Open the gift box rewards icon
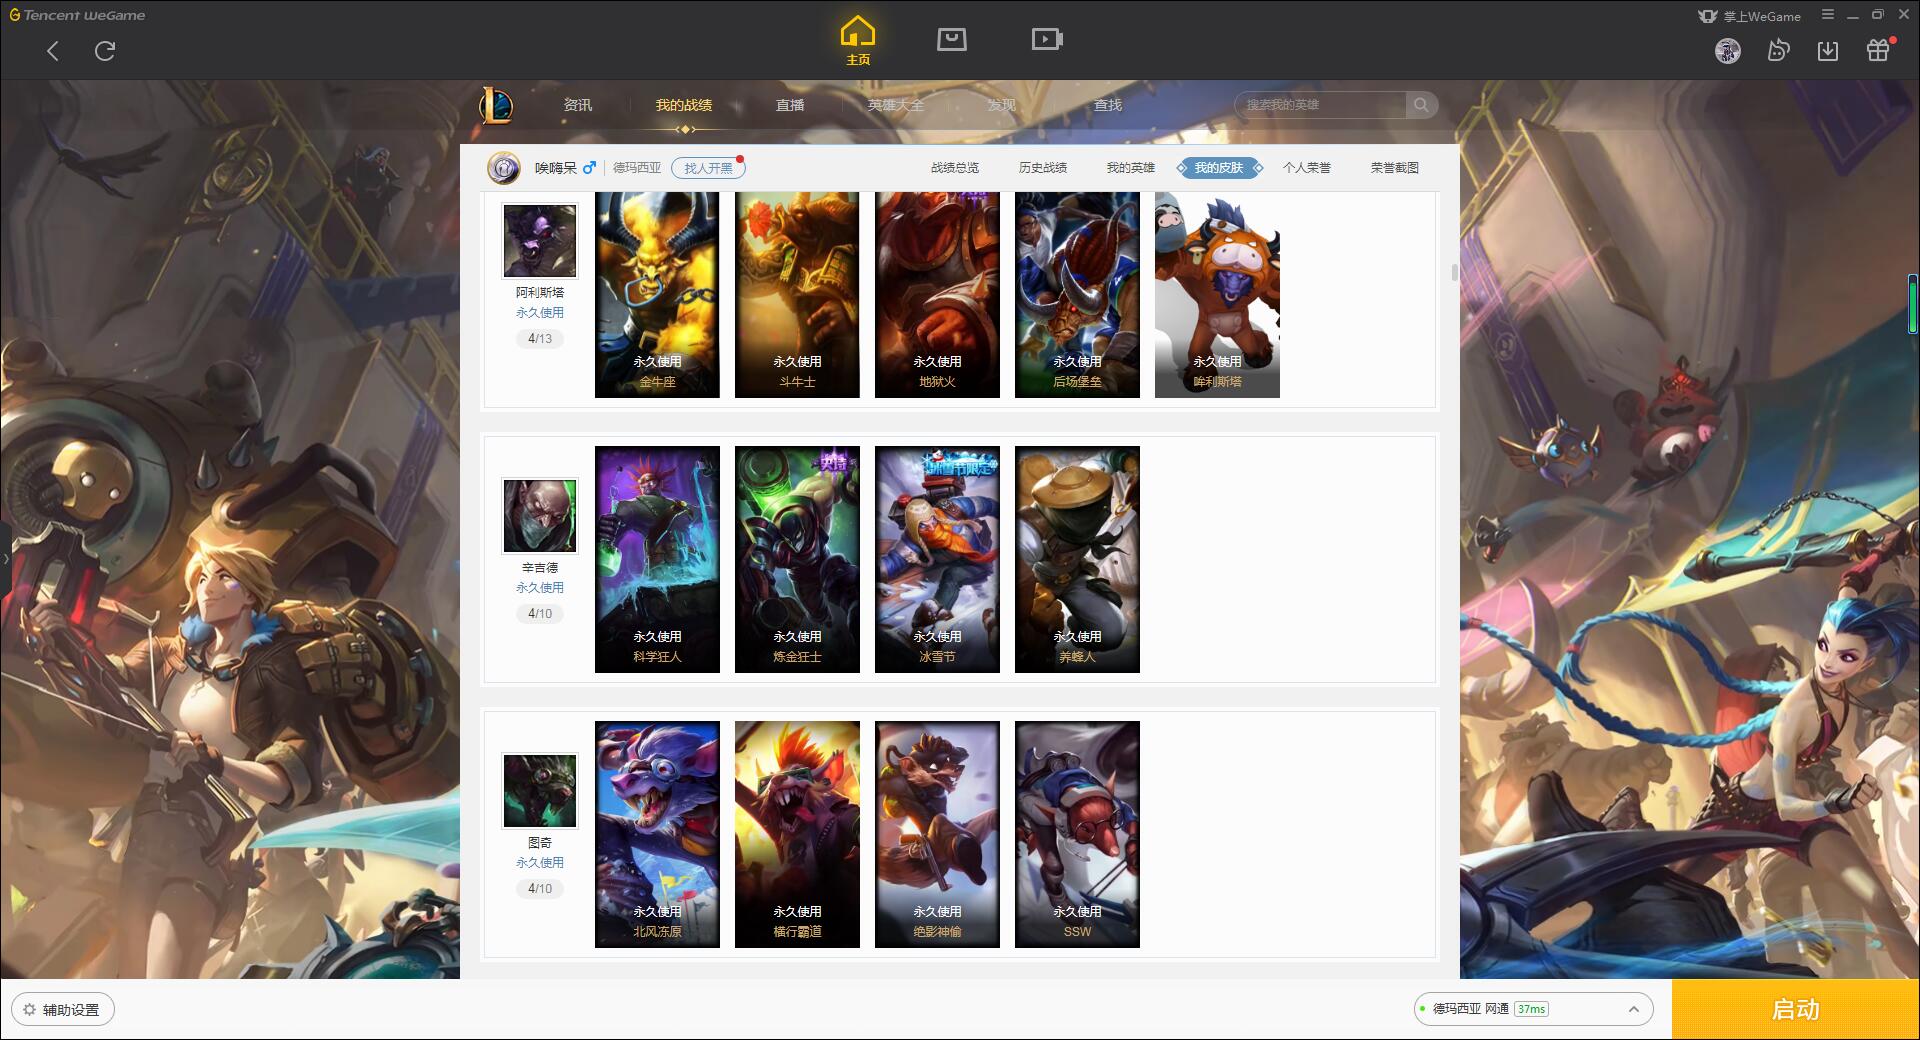Image resolution: width=1920 pixels, height=1040 pixels. tap(1878, 50)
